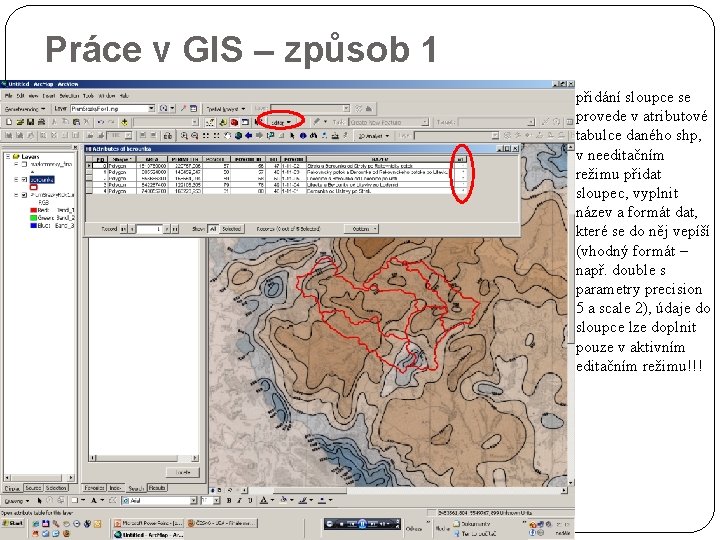This screenshot has width=720, height=540.
Task: Expand the Georeferencing Layer combo box
Action: click(151, 109)
